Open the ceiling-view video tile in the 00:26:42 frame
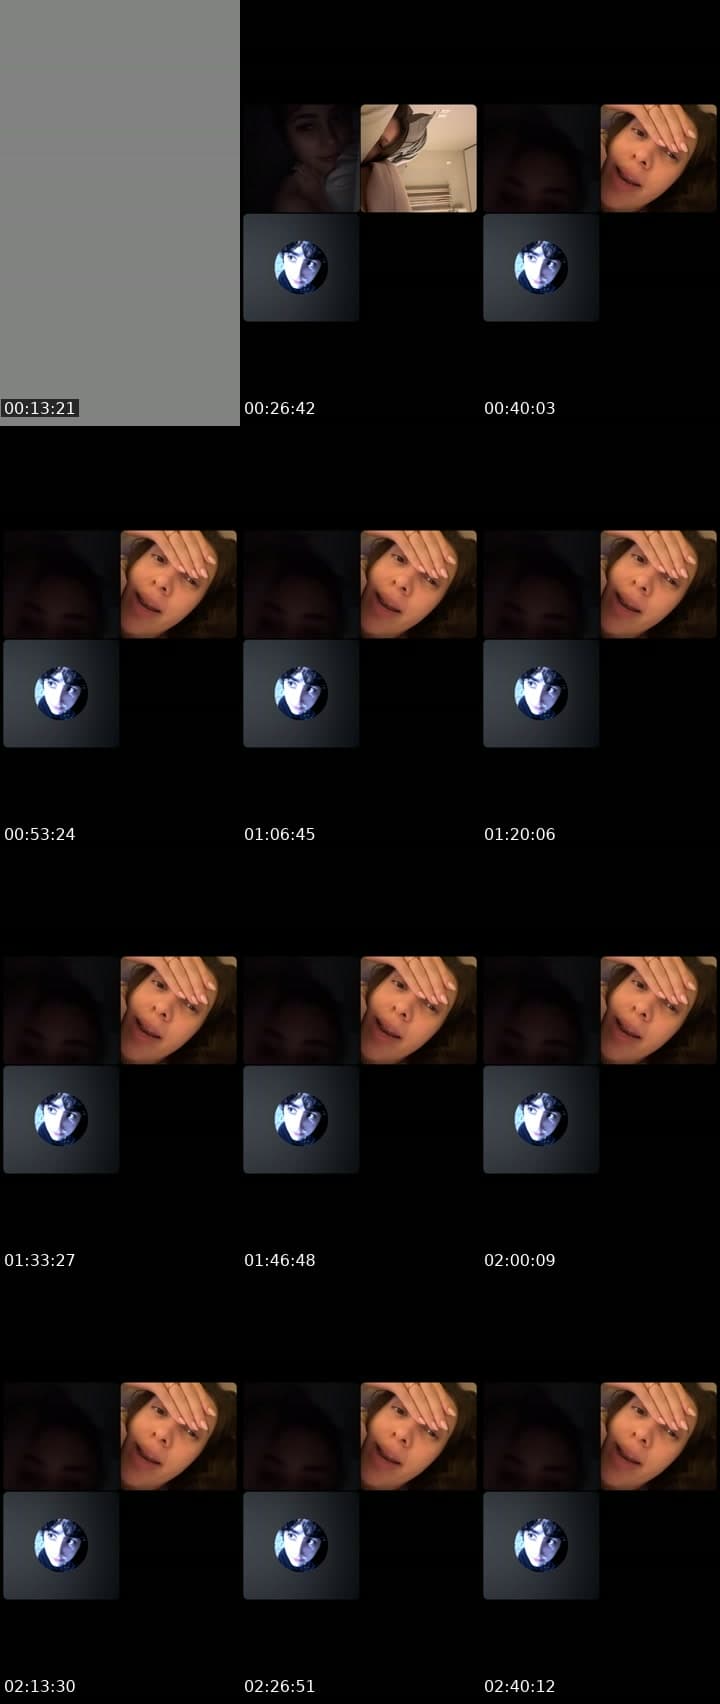720x1704 pixels. 419,158
